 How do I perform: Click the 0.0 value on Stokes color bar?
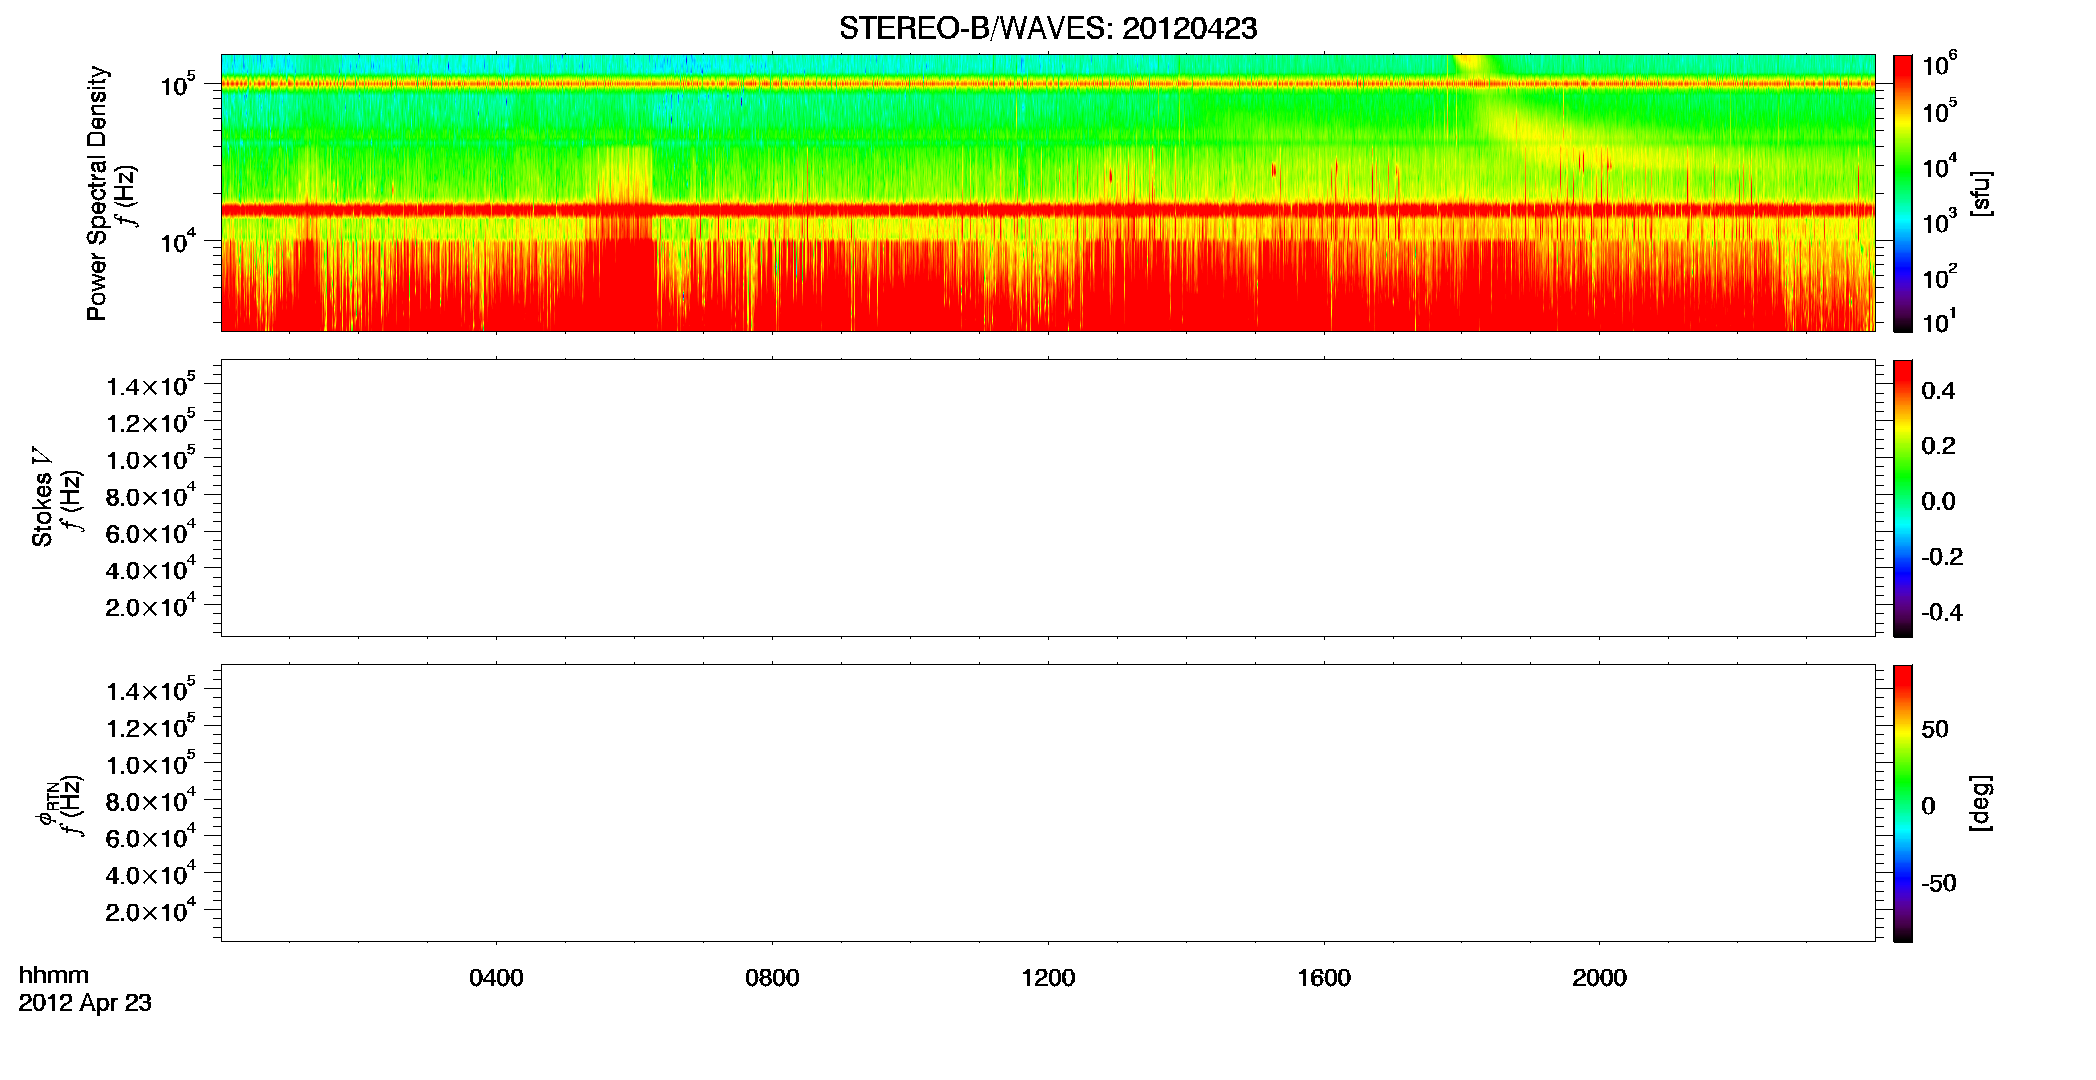click(x=1938, y=502)
